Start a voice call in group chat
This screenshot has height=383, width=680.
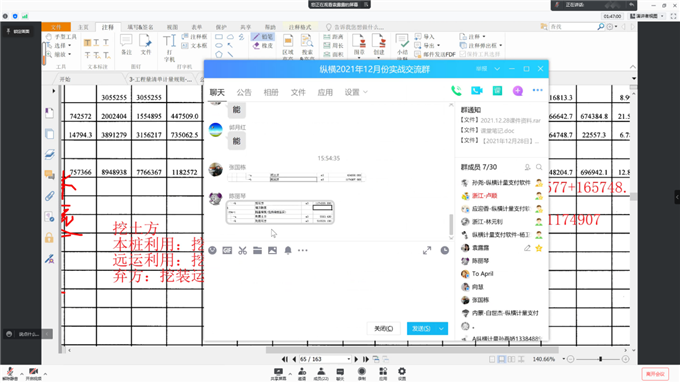point(456,91)
